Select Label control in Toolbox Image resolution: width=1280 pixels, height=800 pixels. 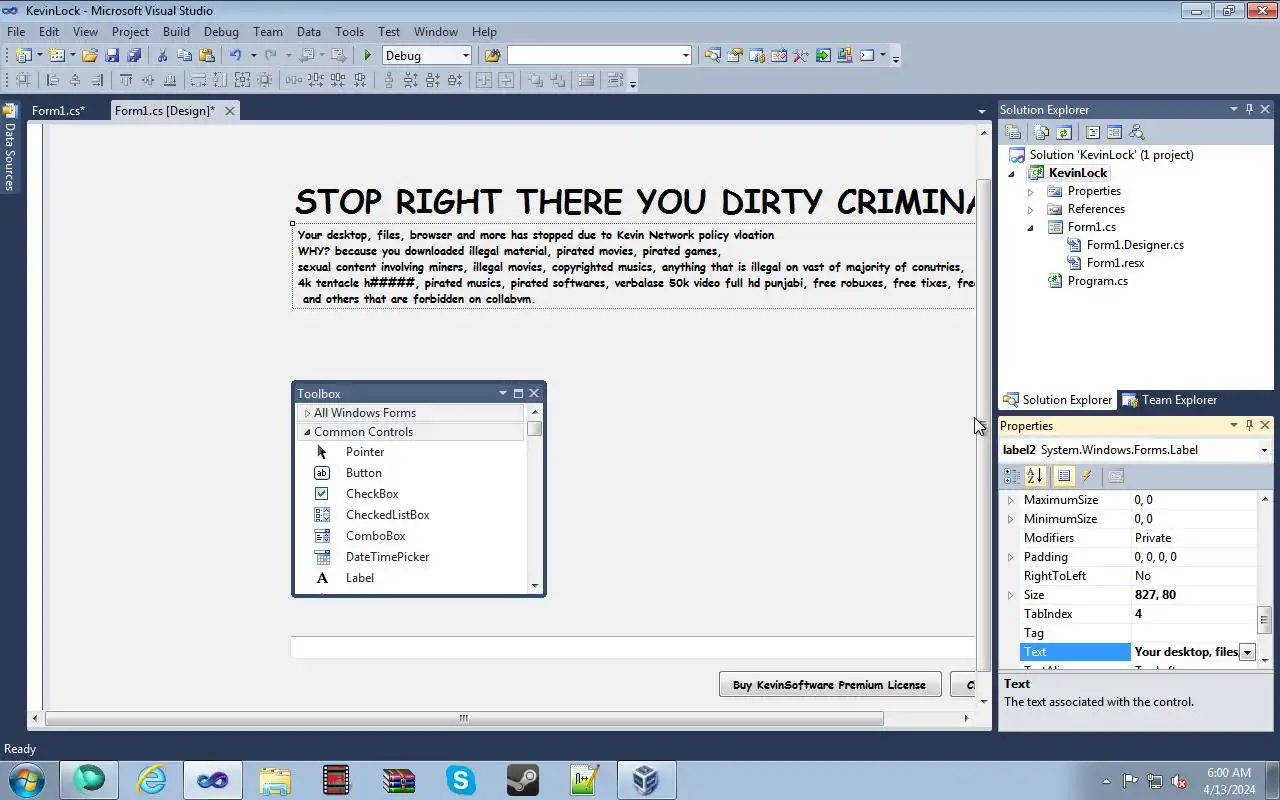pos(360,578)
